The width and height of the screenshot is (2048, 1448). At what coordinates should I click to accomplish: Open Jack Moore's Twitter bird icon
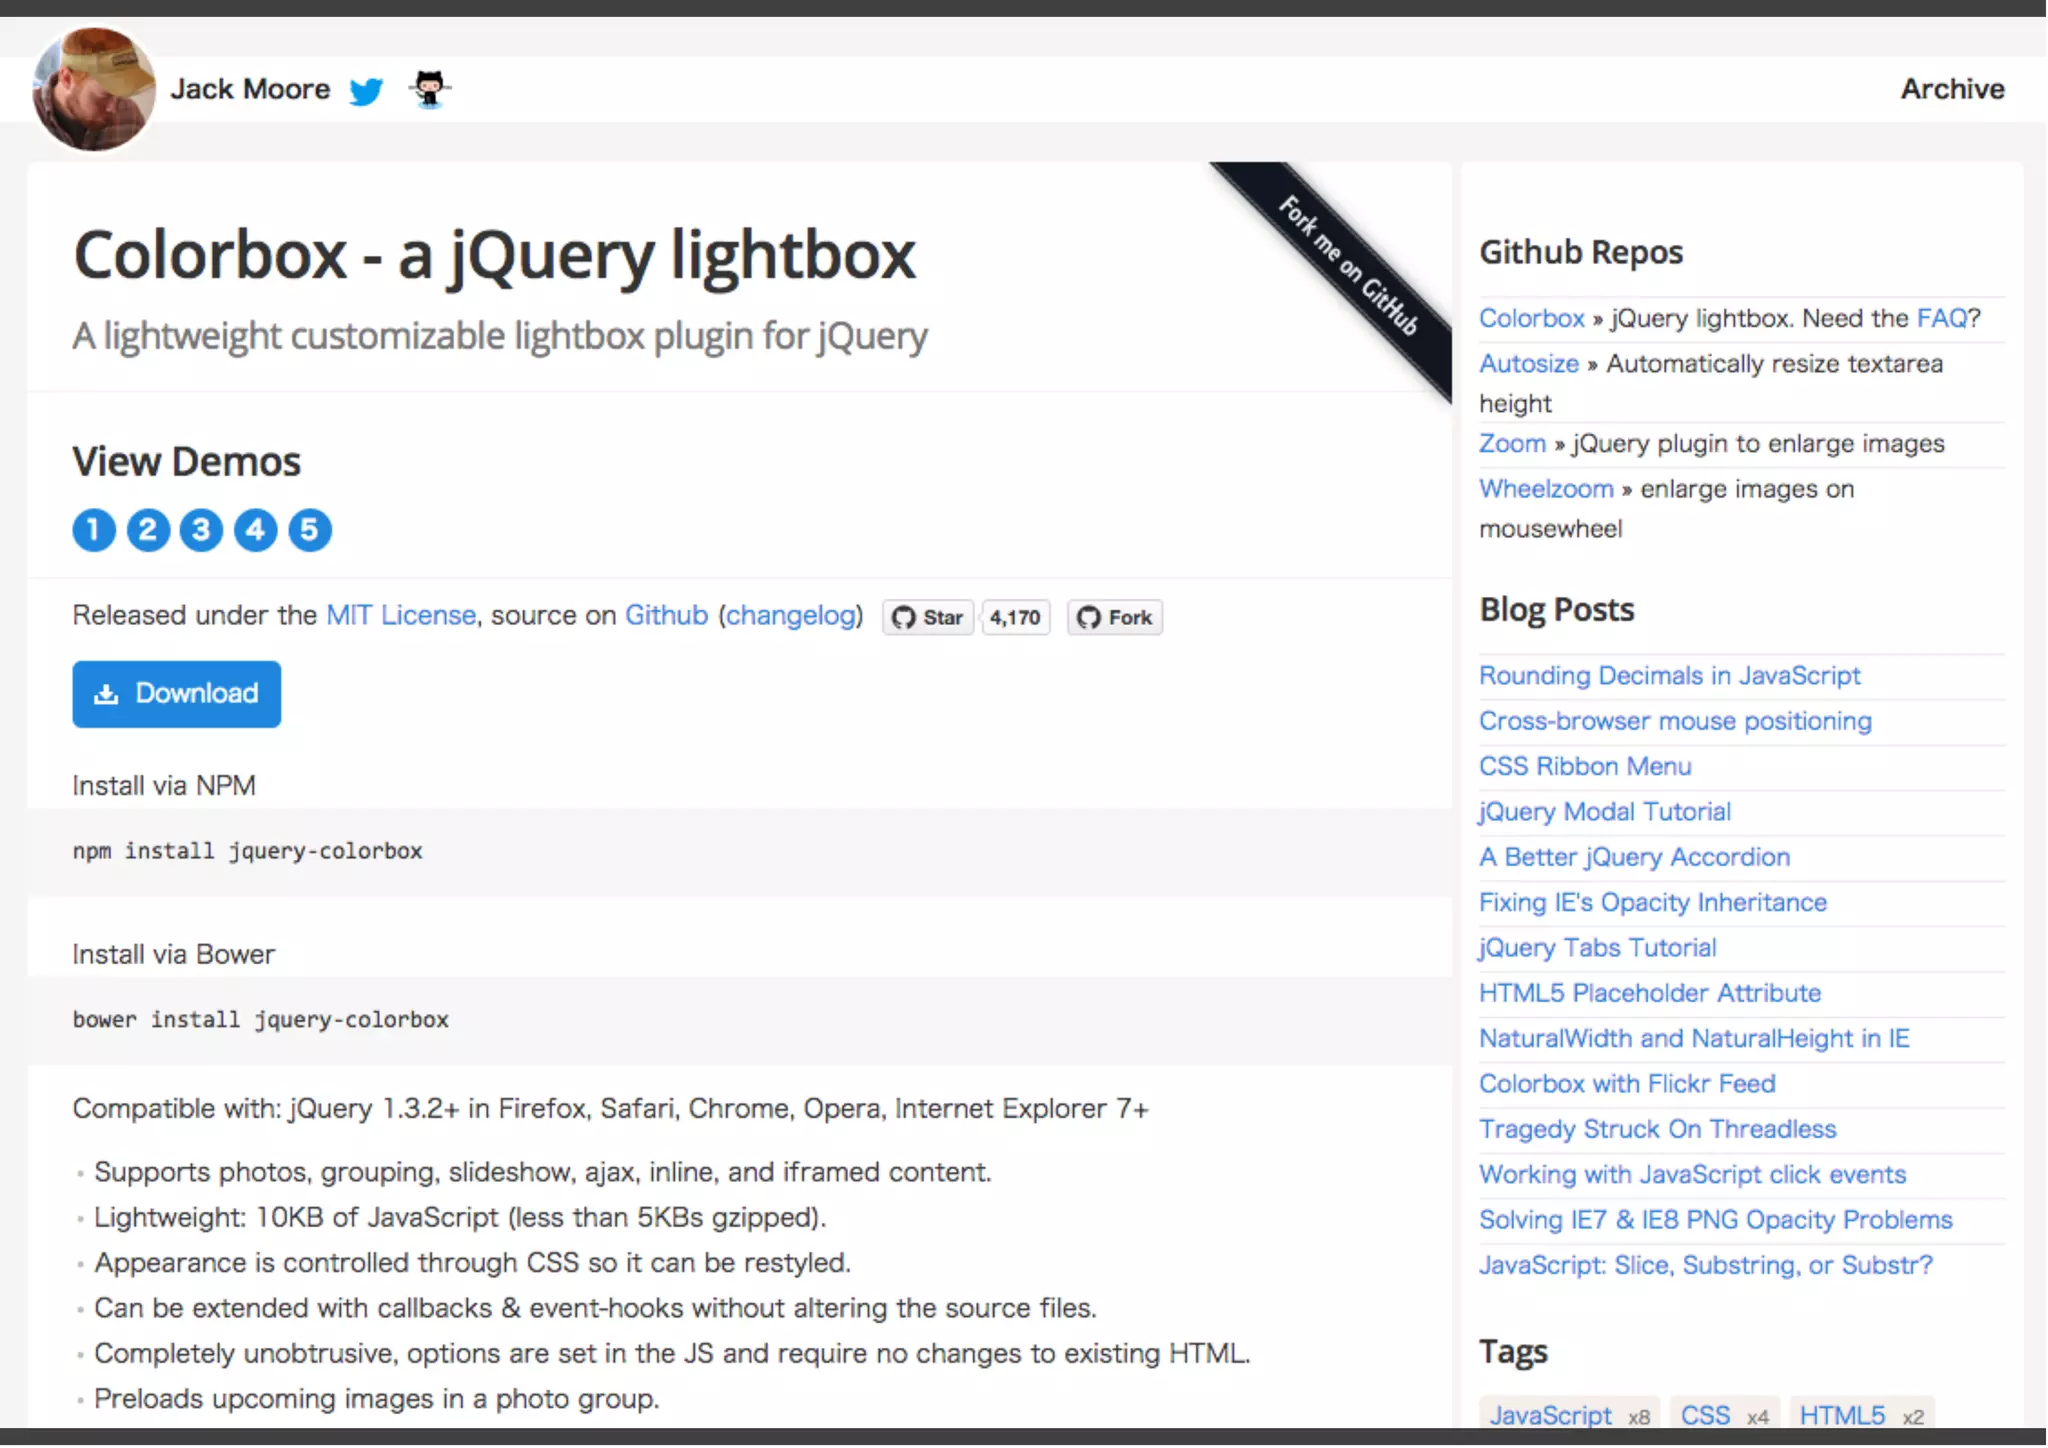(x=366, y=91)
